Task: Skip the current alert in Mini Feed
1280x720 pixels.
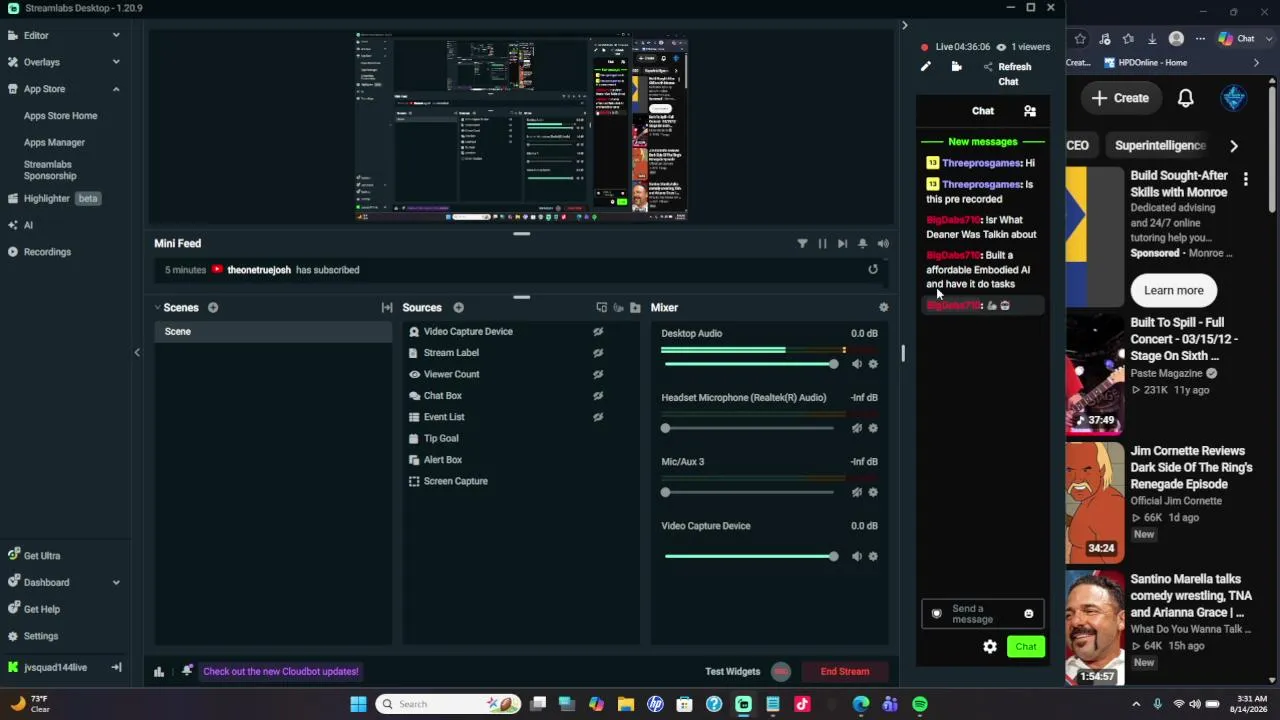Action: click(x=842, y=243)
